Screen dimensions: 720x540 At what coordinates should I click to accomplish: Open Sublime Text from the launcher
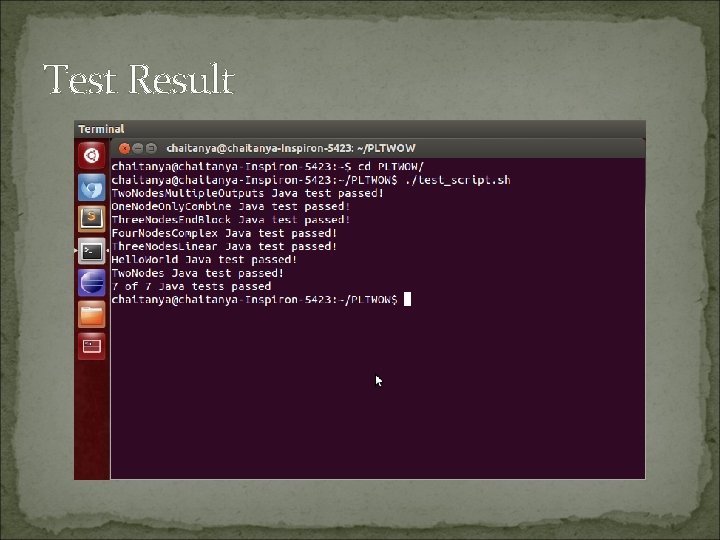pyautogui.click(x=92, y=219)
